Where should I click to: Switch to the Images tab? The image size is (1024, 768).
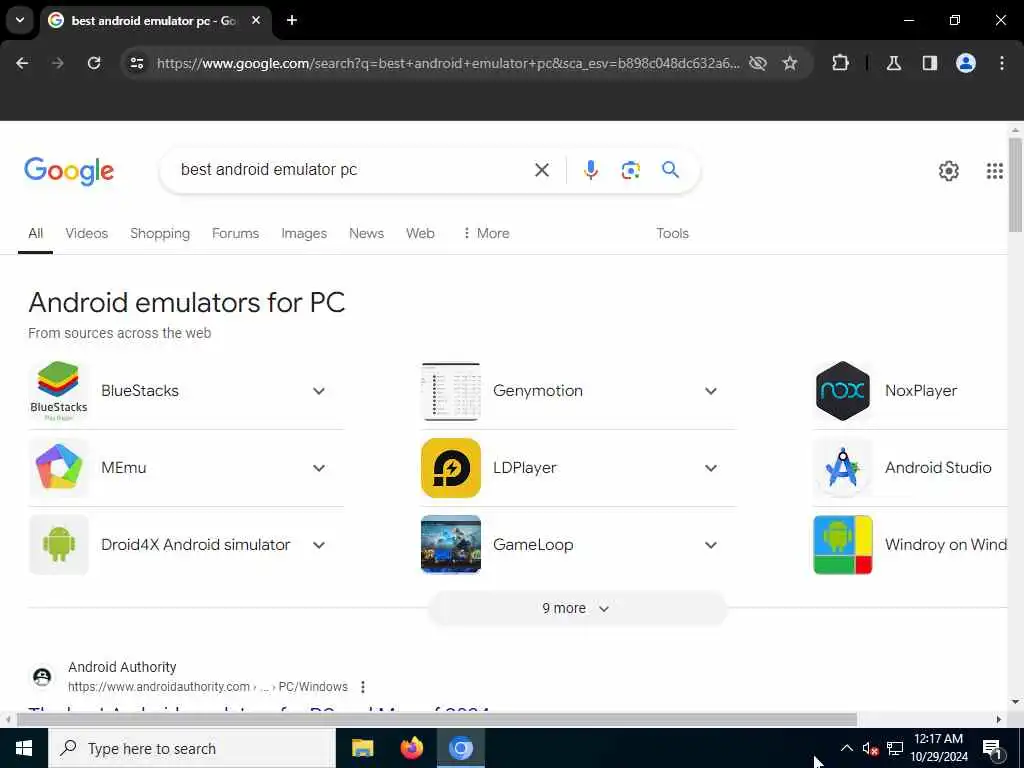[304, 233]
